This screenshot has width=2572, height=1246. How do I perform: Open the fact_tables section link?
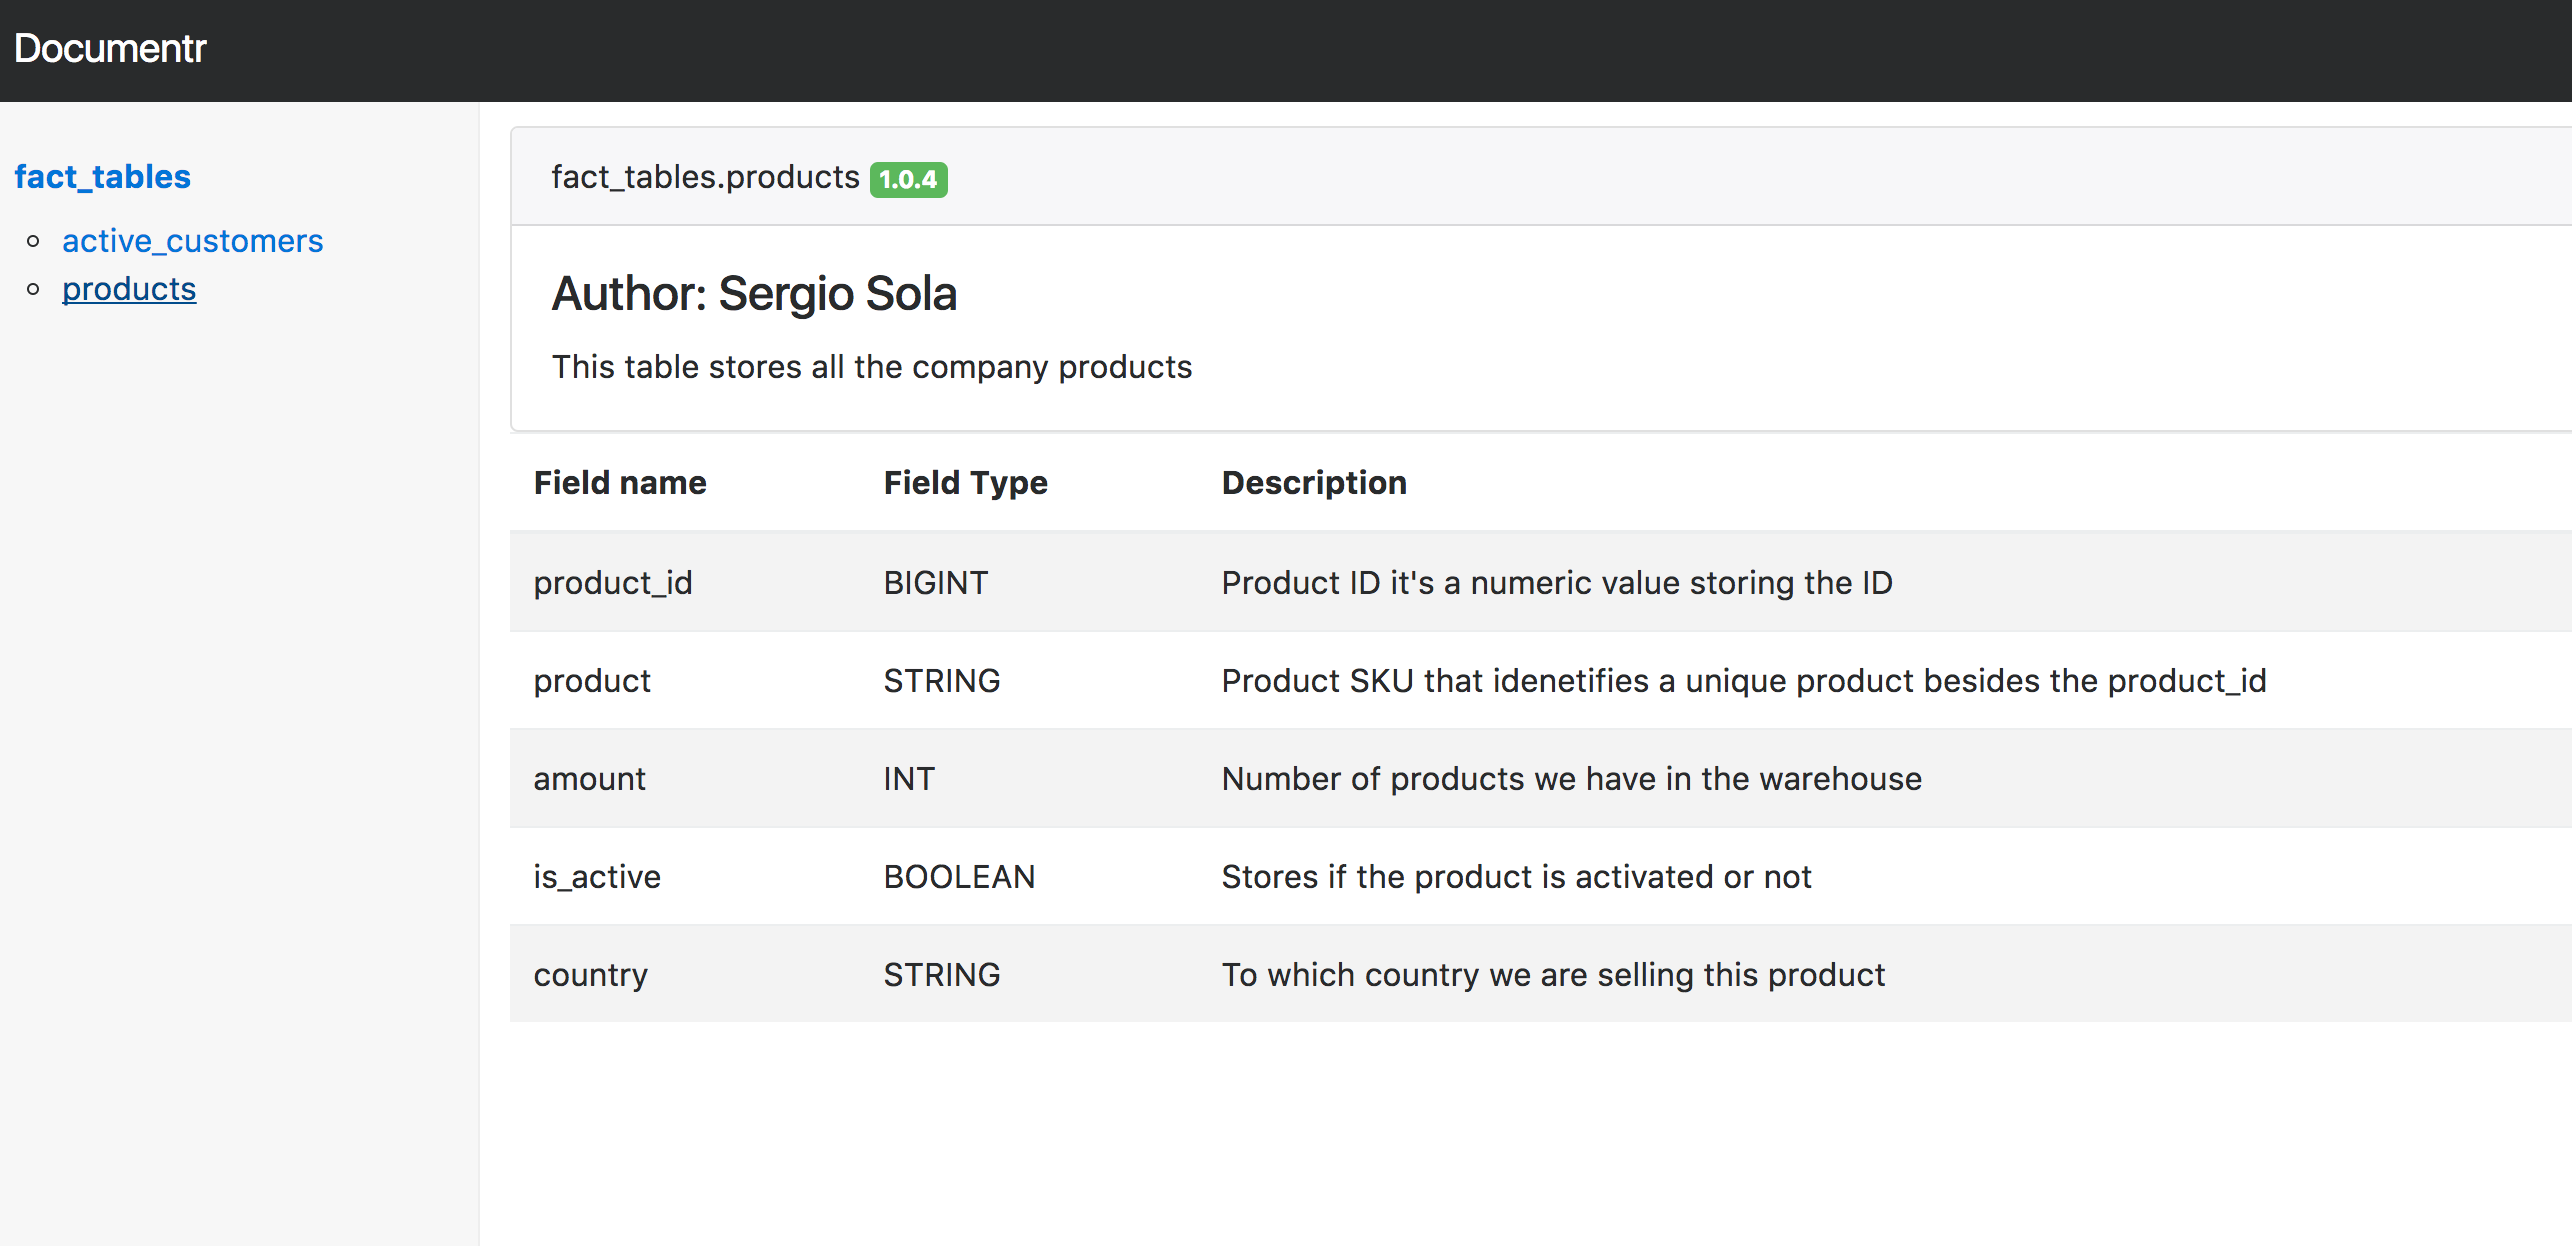pos(102,177)
